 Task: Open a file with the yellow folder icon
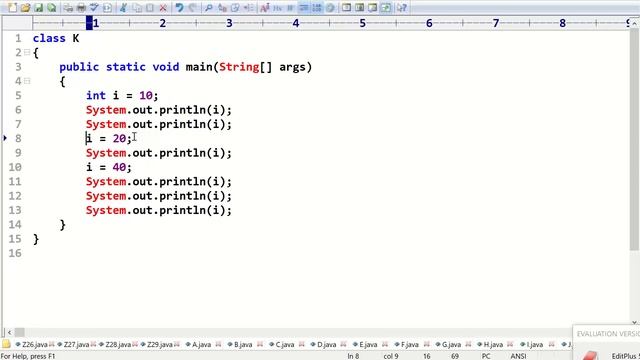click(25, 7)
